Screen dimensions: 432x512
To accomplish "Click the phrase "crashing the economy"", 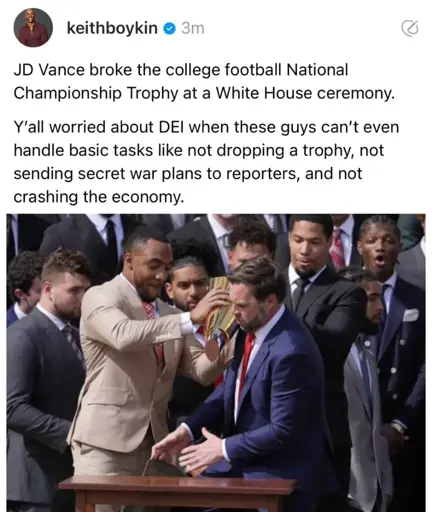I will tap(98, 197).
